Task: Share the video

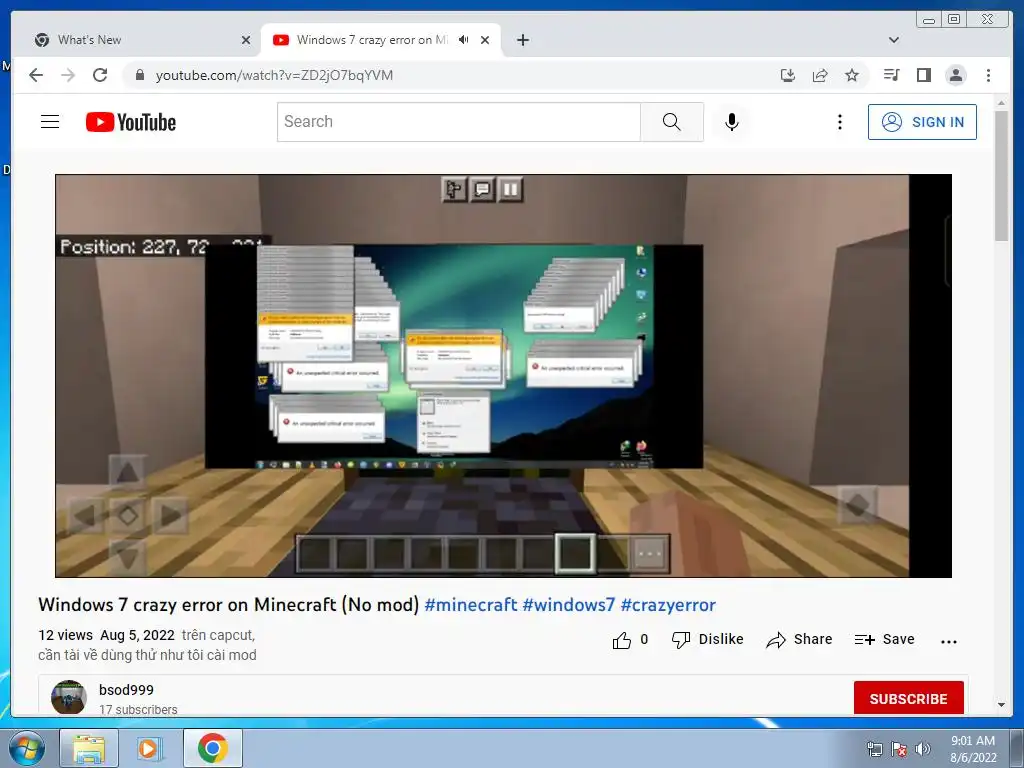Action: coord(799,639)
